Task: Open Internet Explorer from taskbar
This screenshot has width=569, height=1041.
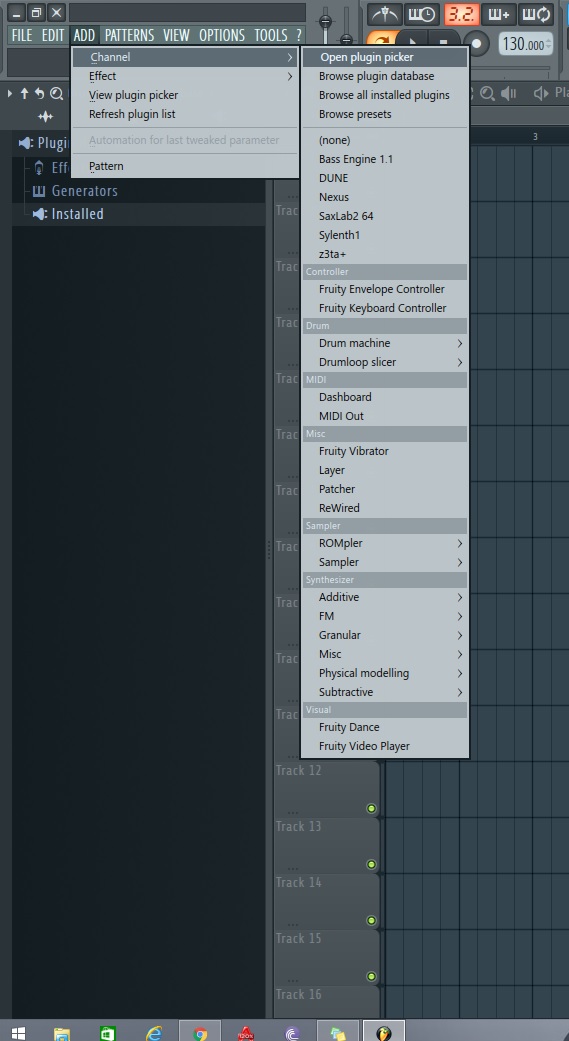Action: pos(154,1033)
